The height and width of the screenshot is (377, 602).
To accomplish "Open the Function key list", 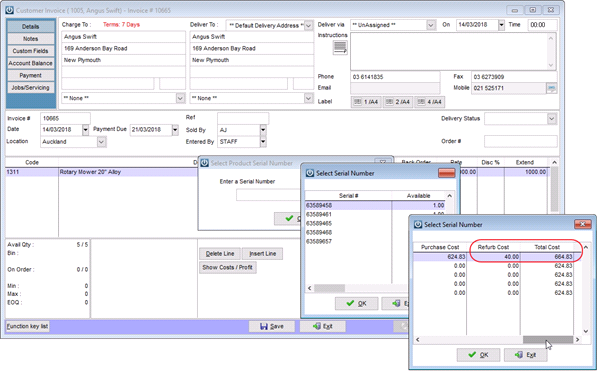I will click(27, 326).
